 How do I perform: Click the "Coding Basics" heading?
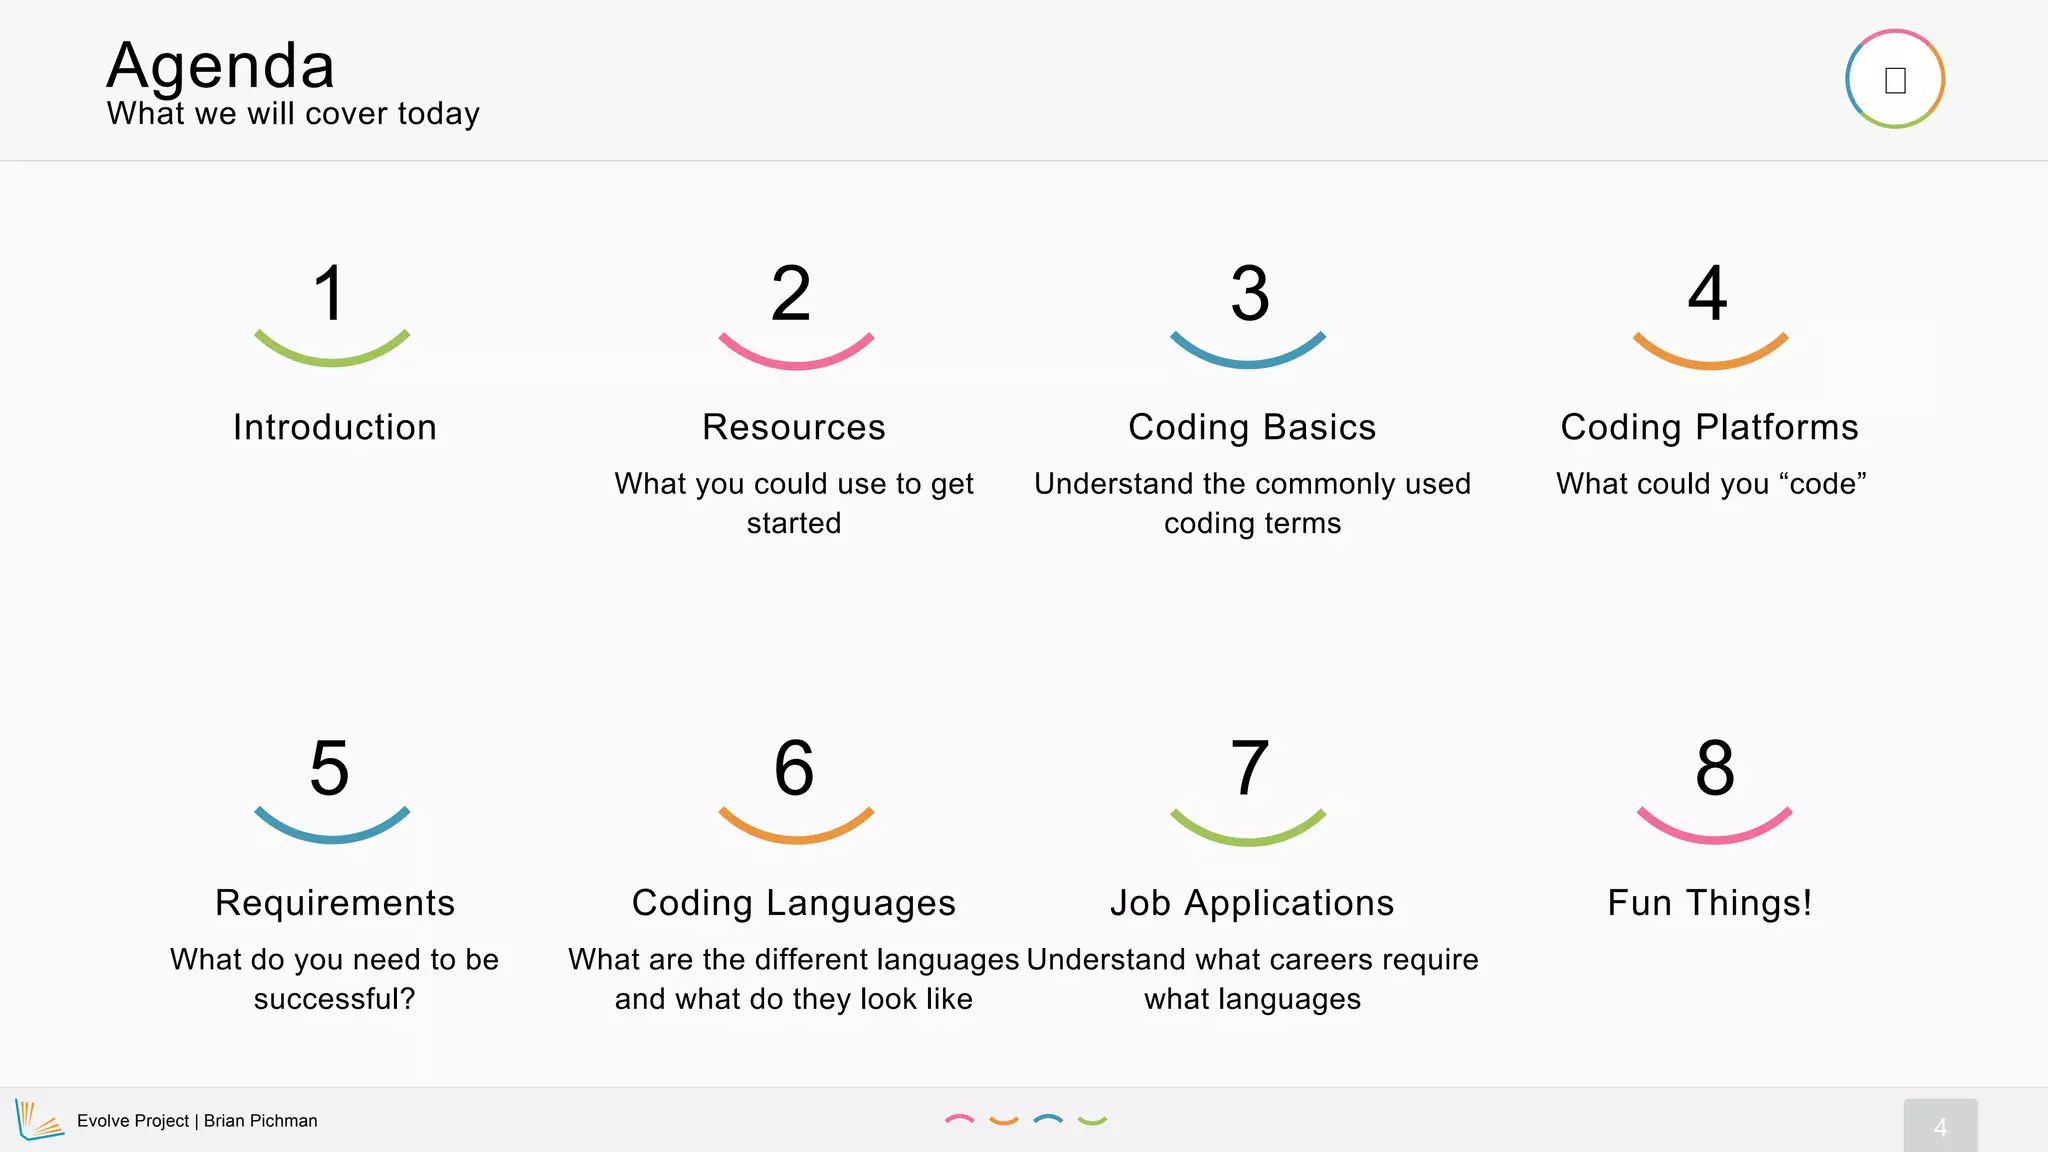[x=1252, y=427]
